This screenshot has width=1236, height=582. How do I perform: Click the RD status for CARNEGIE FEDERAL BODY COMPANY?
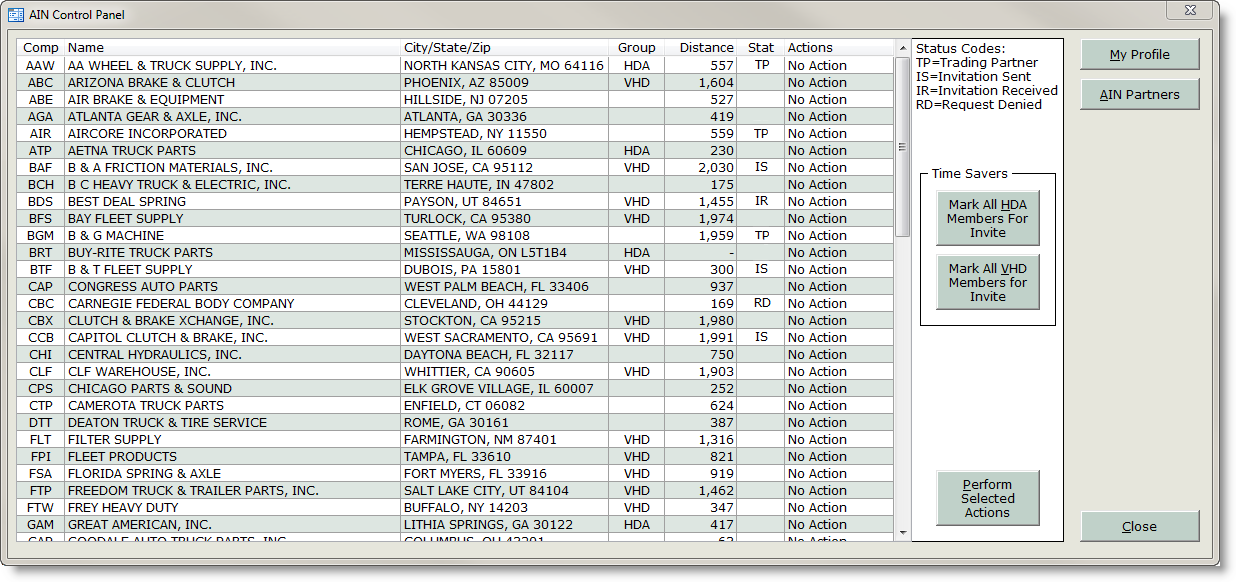point(761,303)
